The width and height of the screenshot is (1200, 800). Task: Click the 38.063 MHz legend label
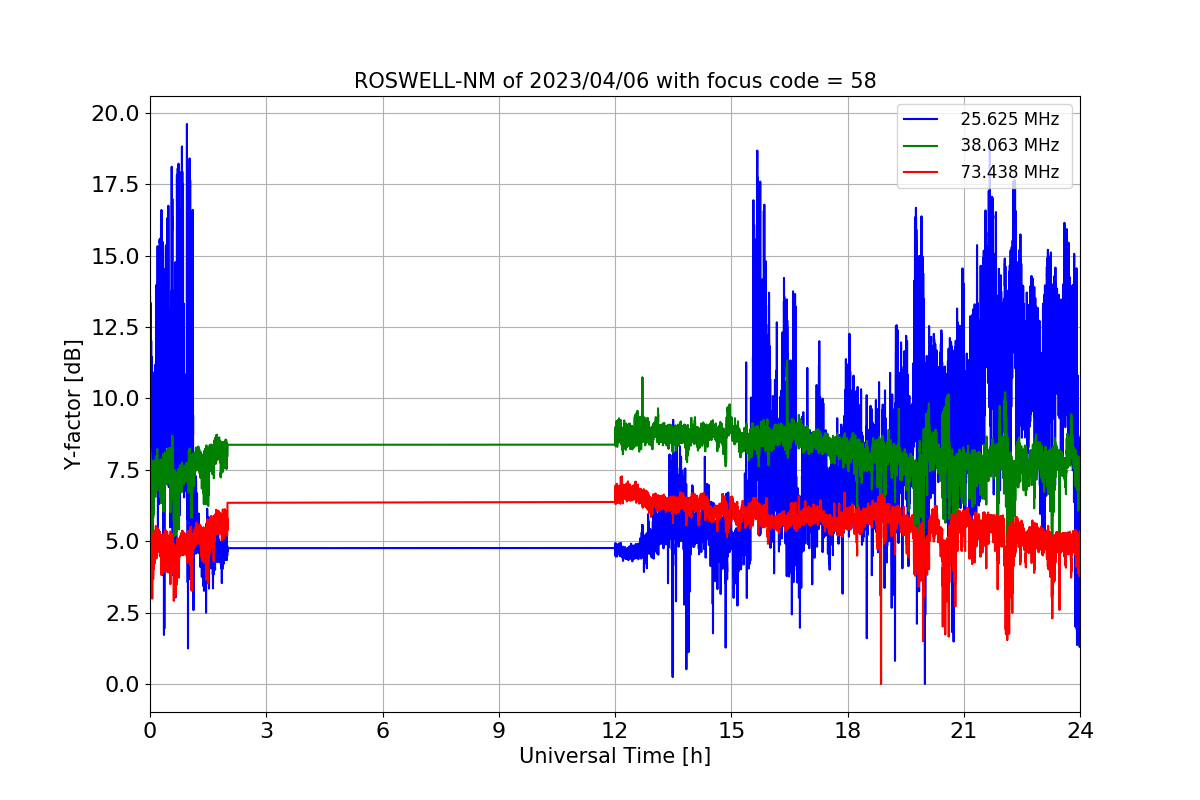1009,145
